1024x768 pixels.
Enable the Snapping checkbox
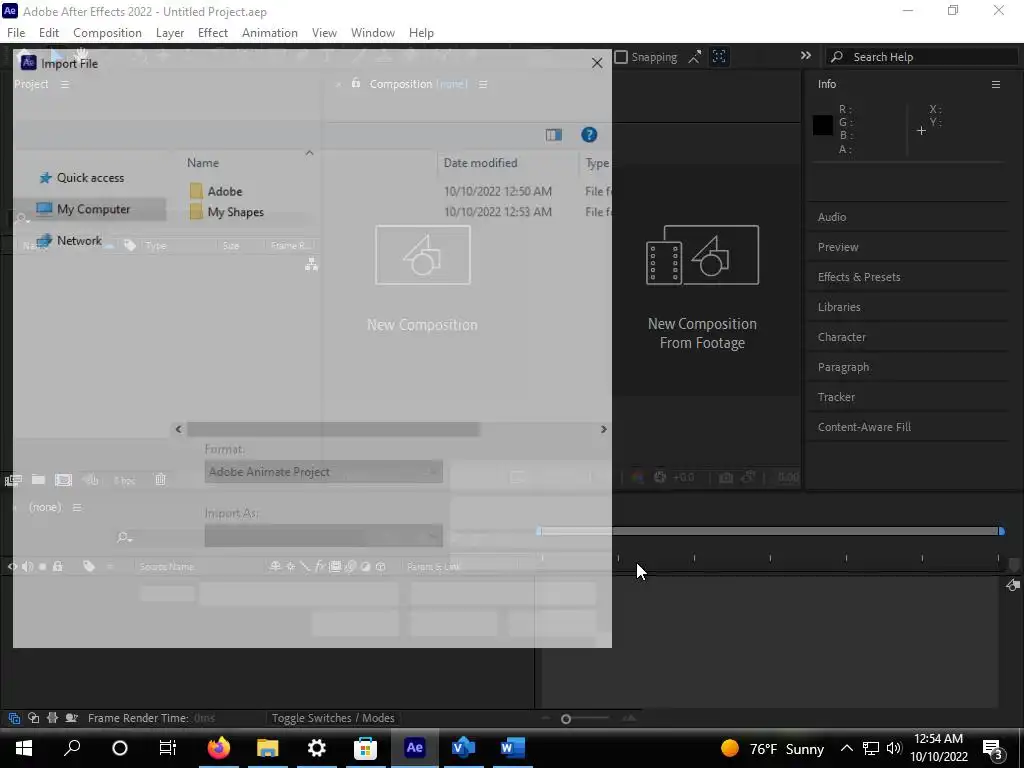621,57
